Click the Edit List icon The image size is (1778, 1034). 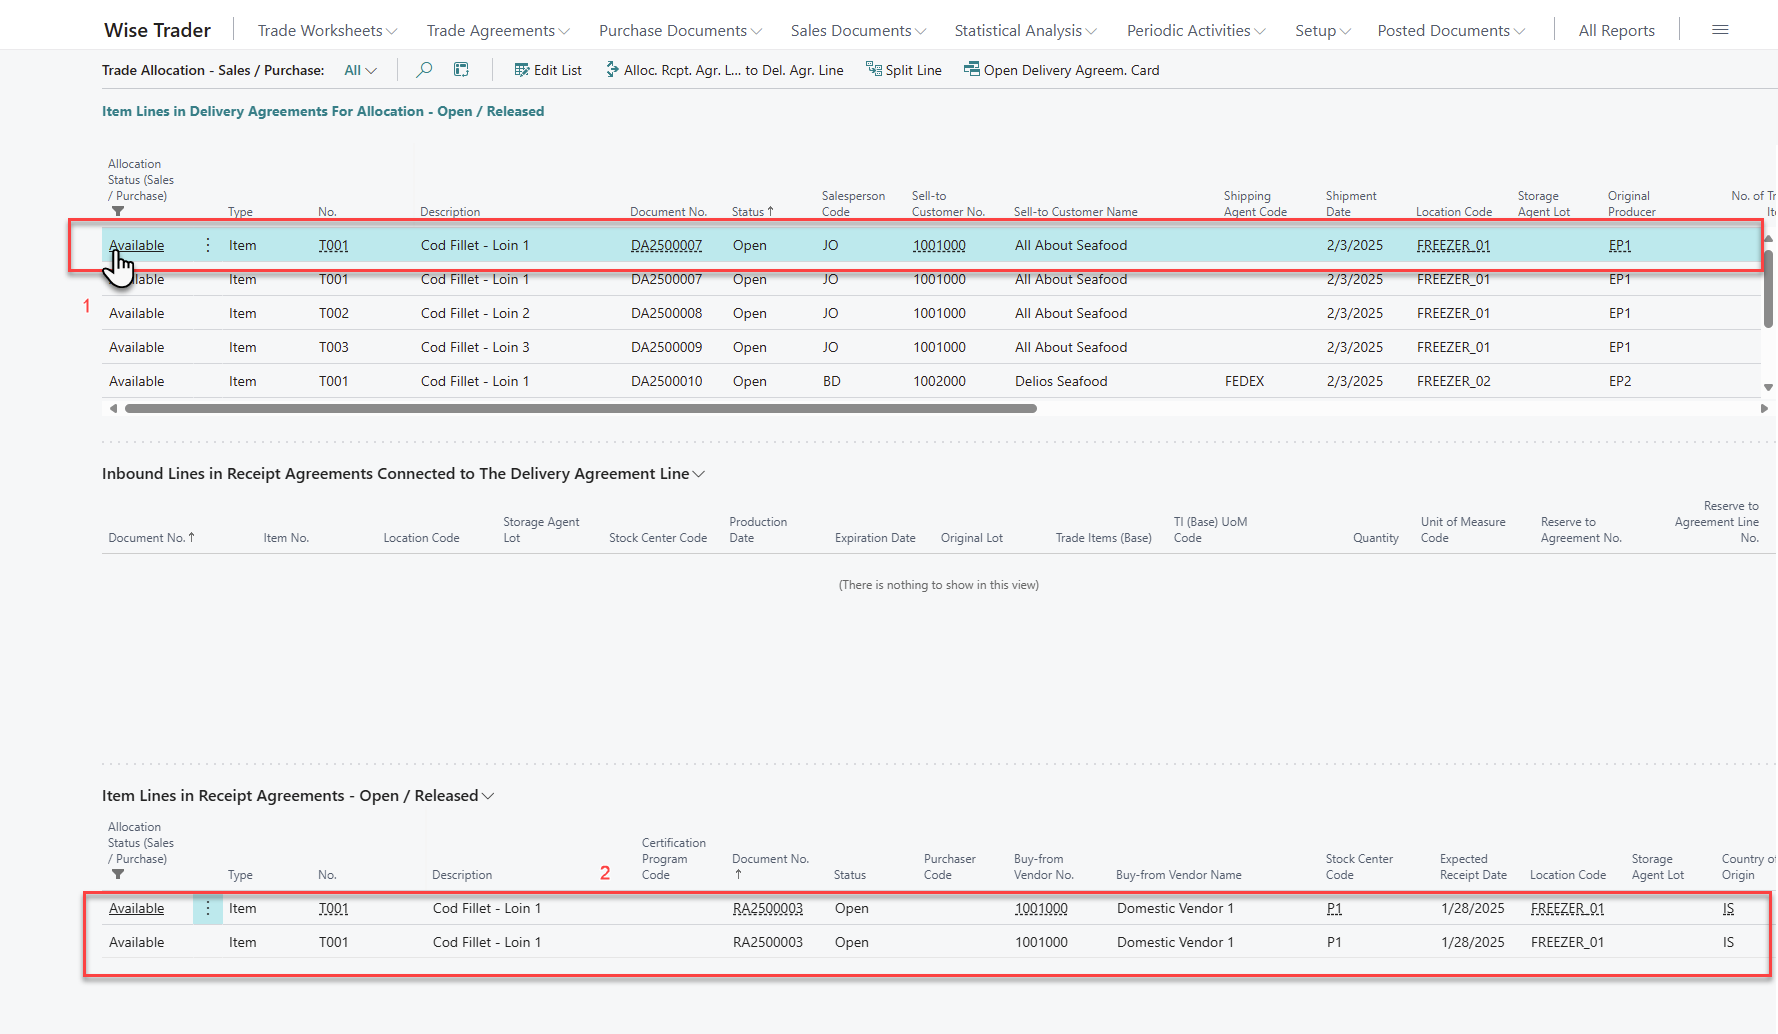521,70
